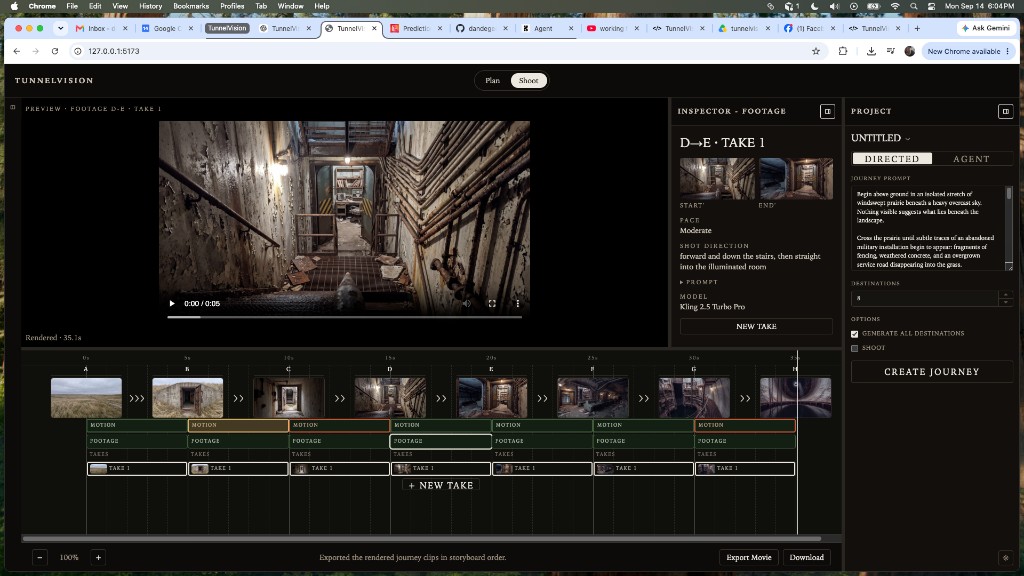Image resolution: width=1024 pixels, height=576 pixels.
Task: Enable the Shoot option checkbox
Action: tap(854, 348)
